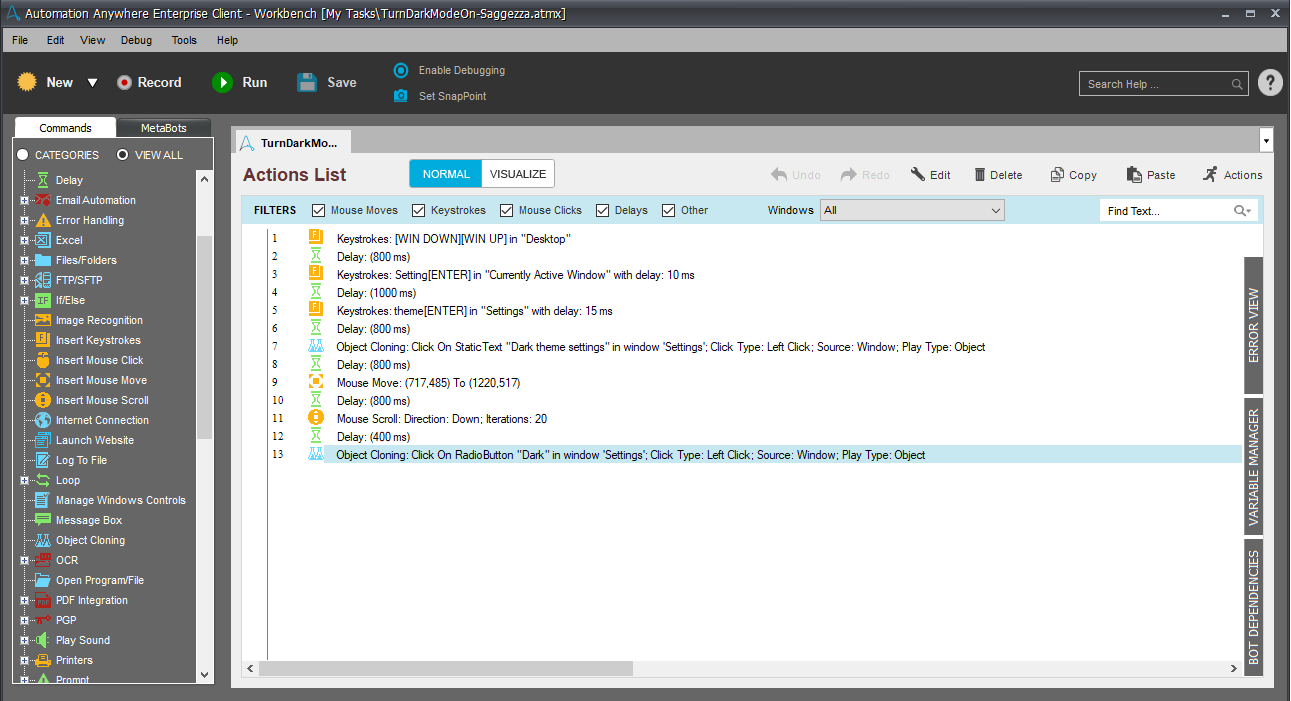
Task: Select the Object Cloning command icon
Action: [x=43, y=540]
